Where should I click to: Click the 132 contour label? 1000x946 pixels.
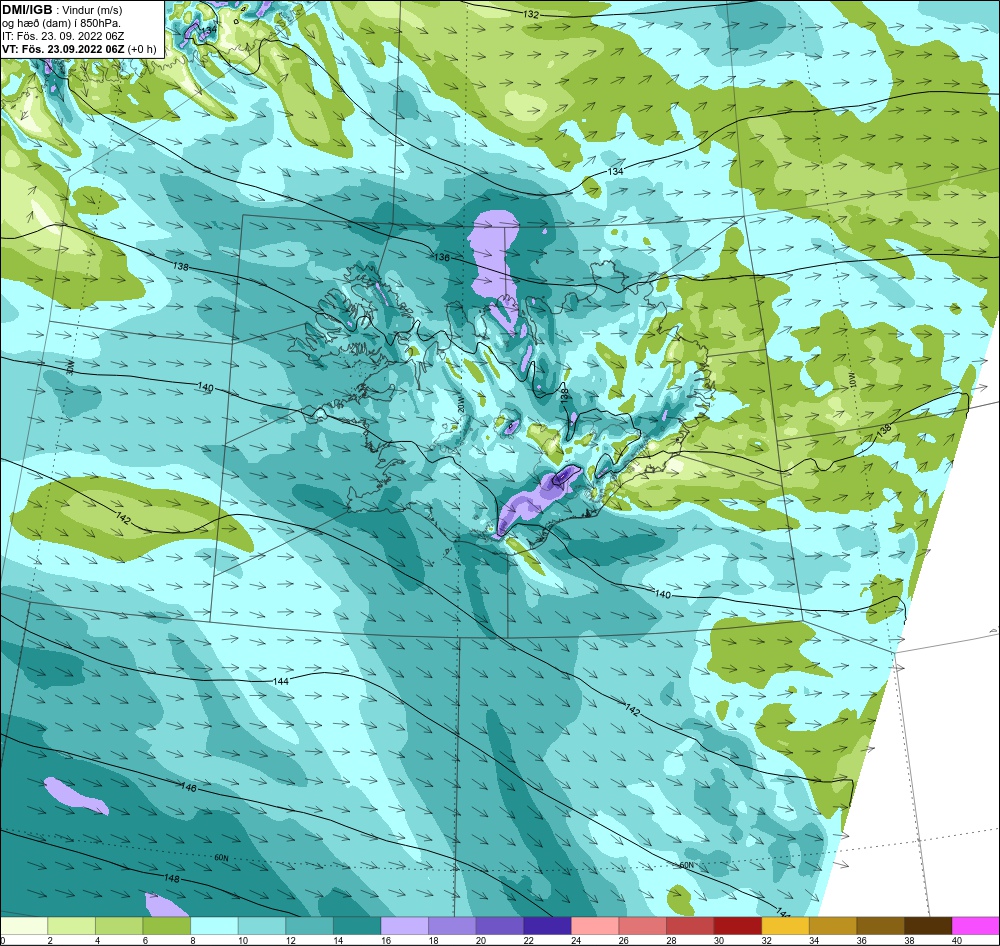531,14
